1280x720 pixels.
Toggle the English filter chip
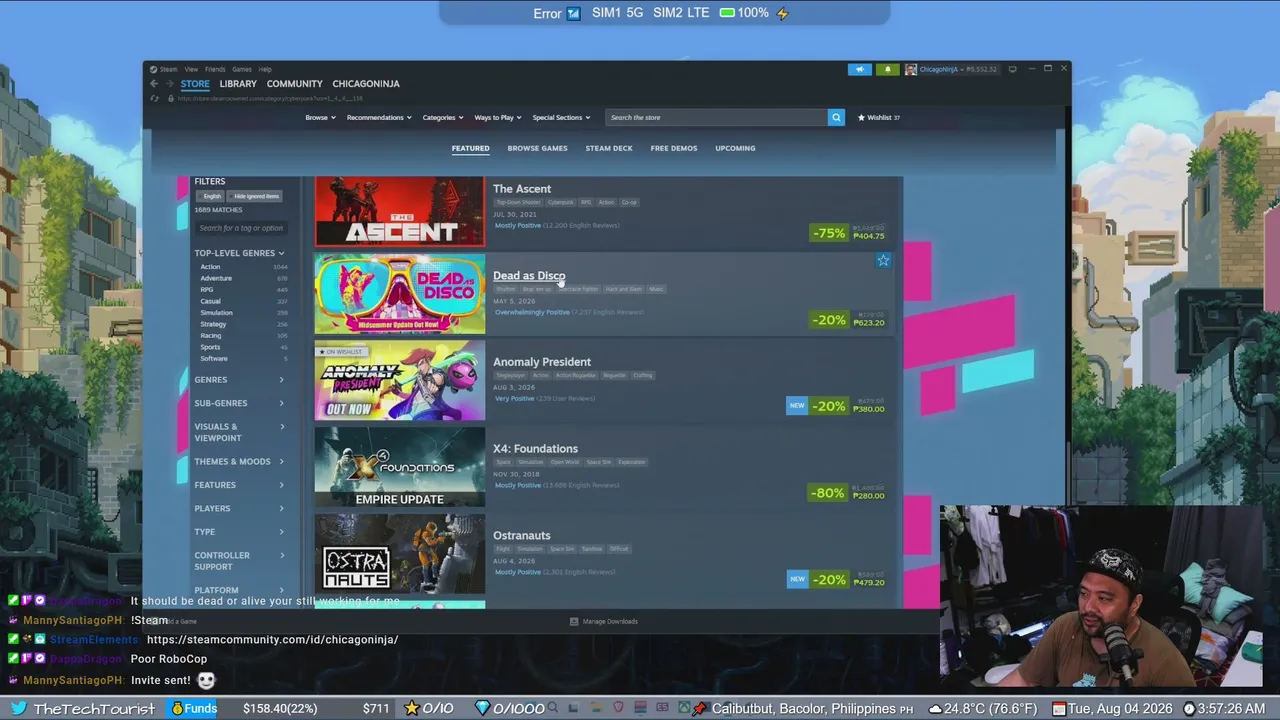pos(212,196)
